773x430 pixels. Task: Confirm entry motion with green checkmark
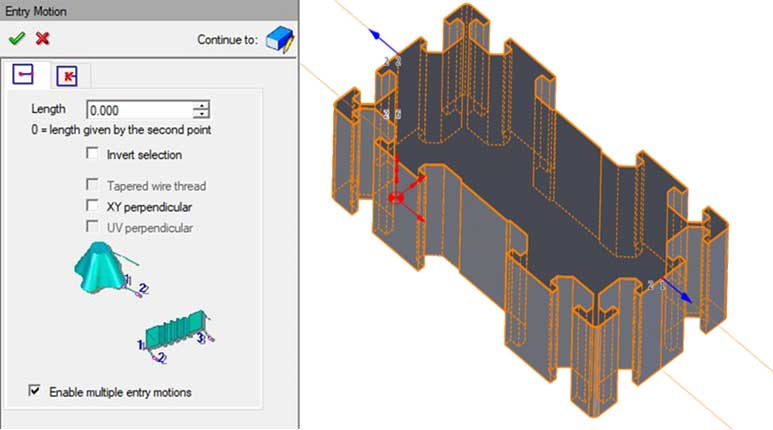16,38
